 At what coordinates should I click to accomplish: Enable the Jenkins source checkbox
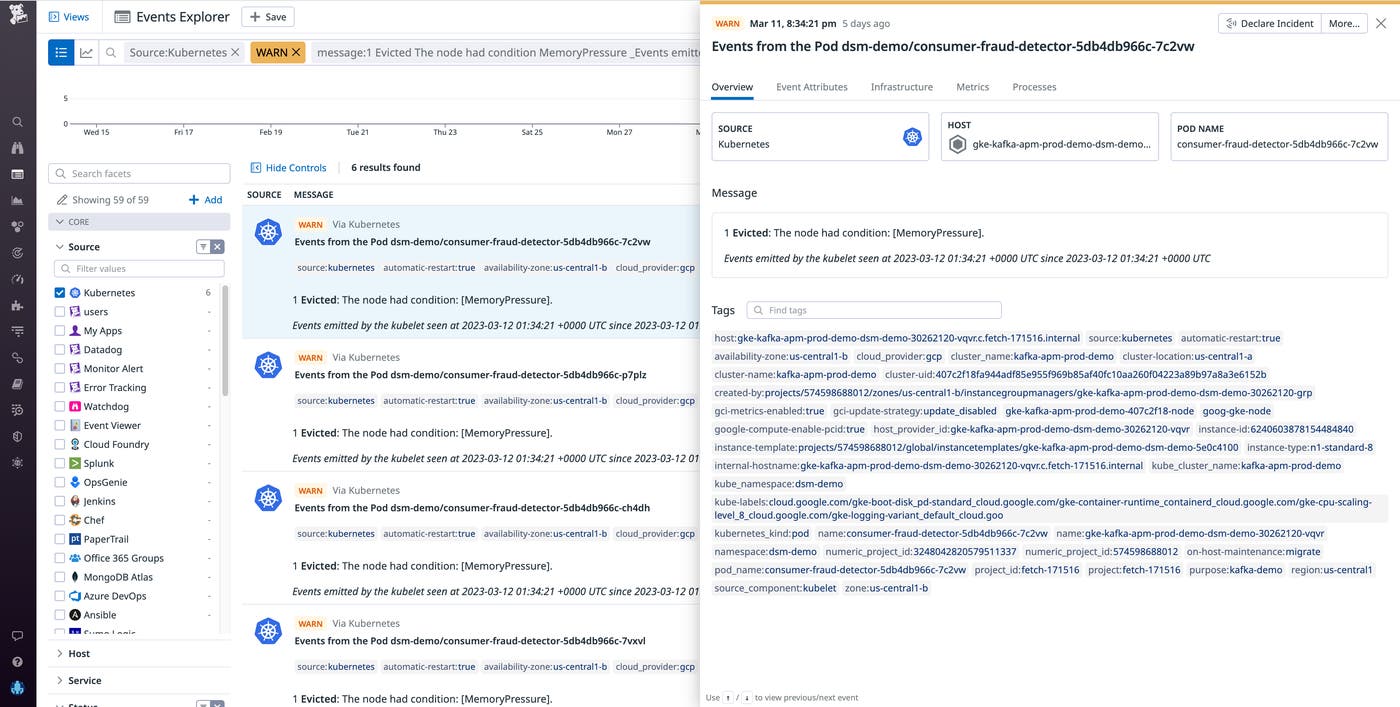point(60,501)
